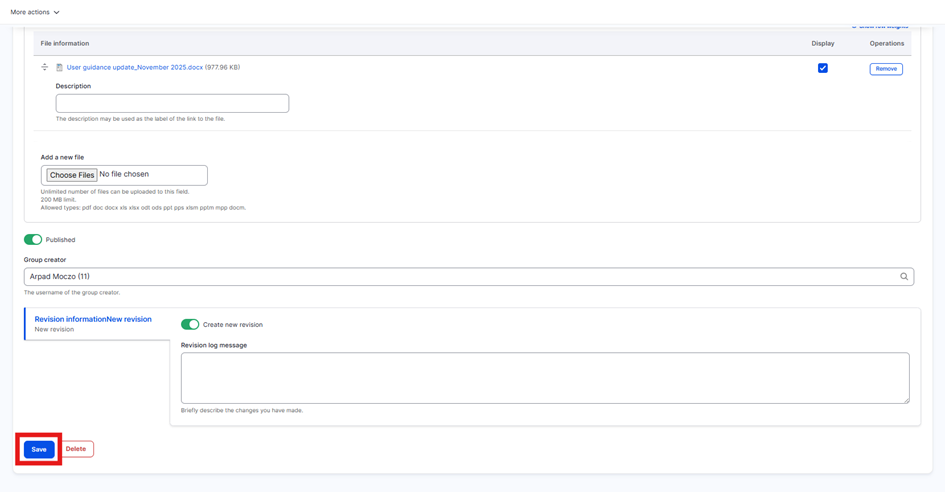
Task: Click the document icon next to the docx file
Action: pyautogui.click(x=59, y=68)
